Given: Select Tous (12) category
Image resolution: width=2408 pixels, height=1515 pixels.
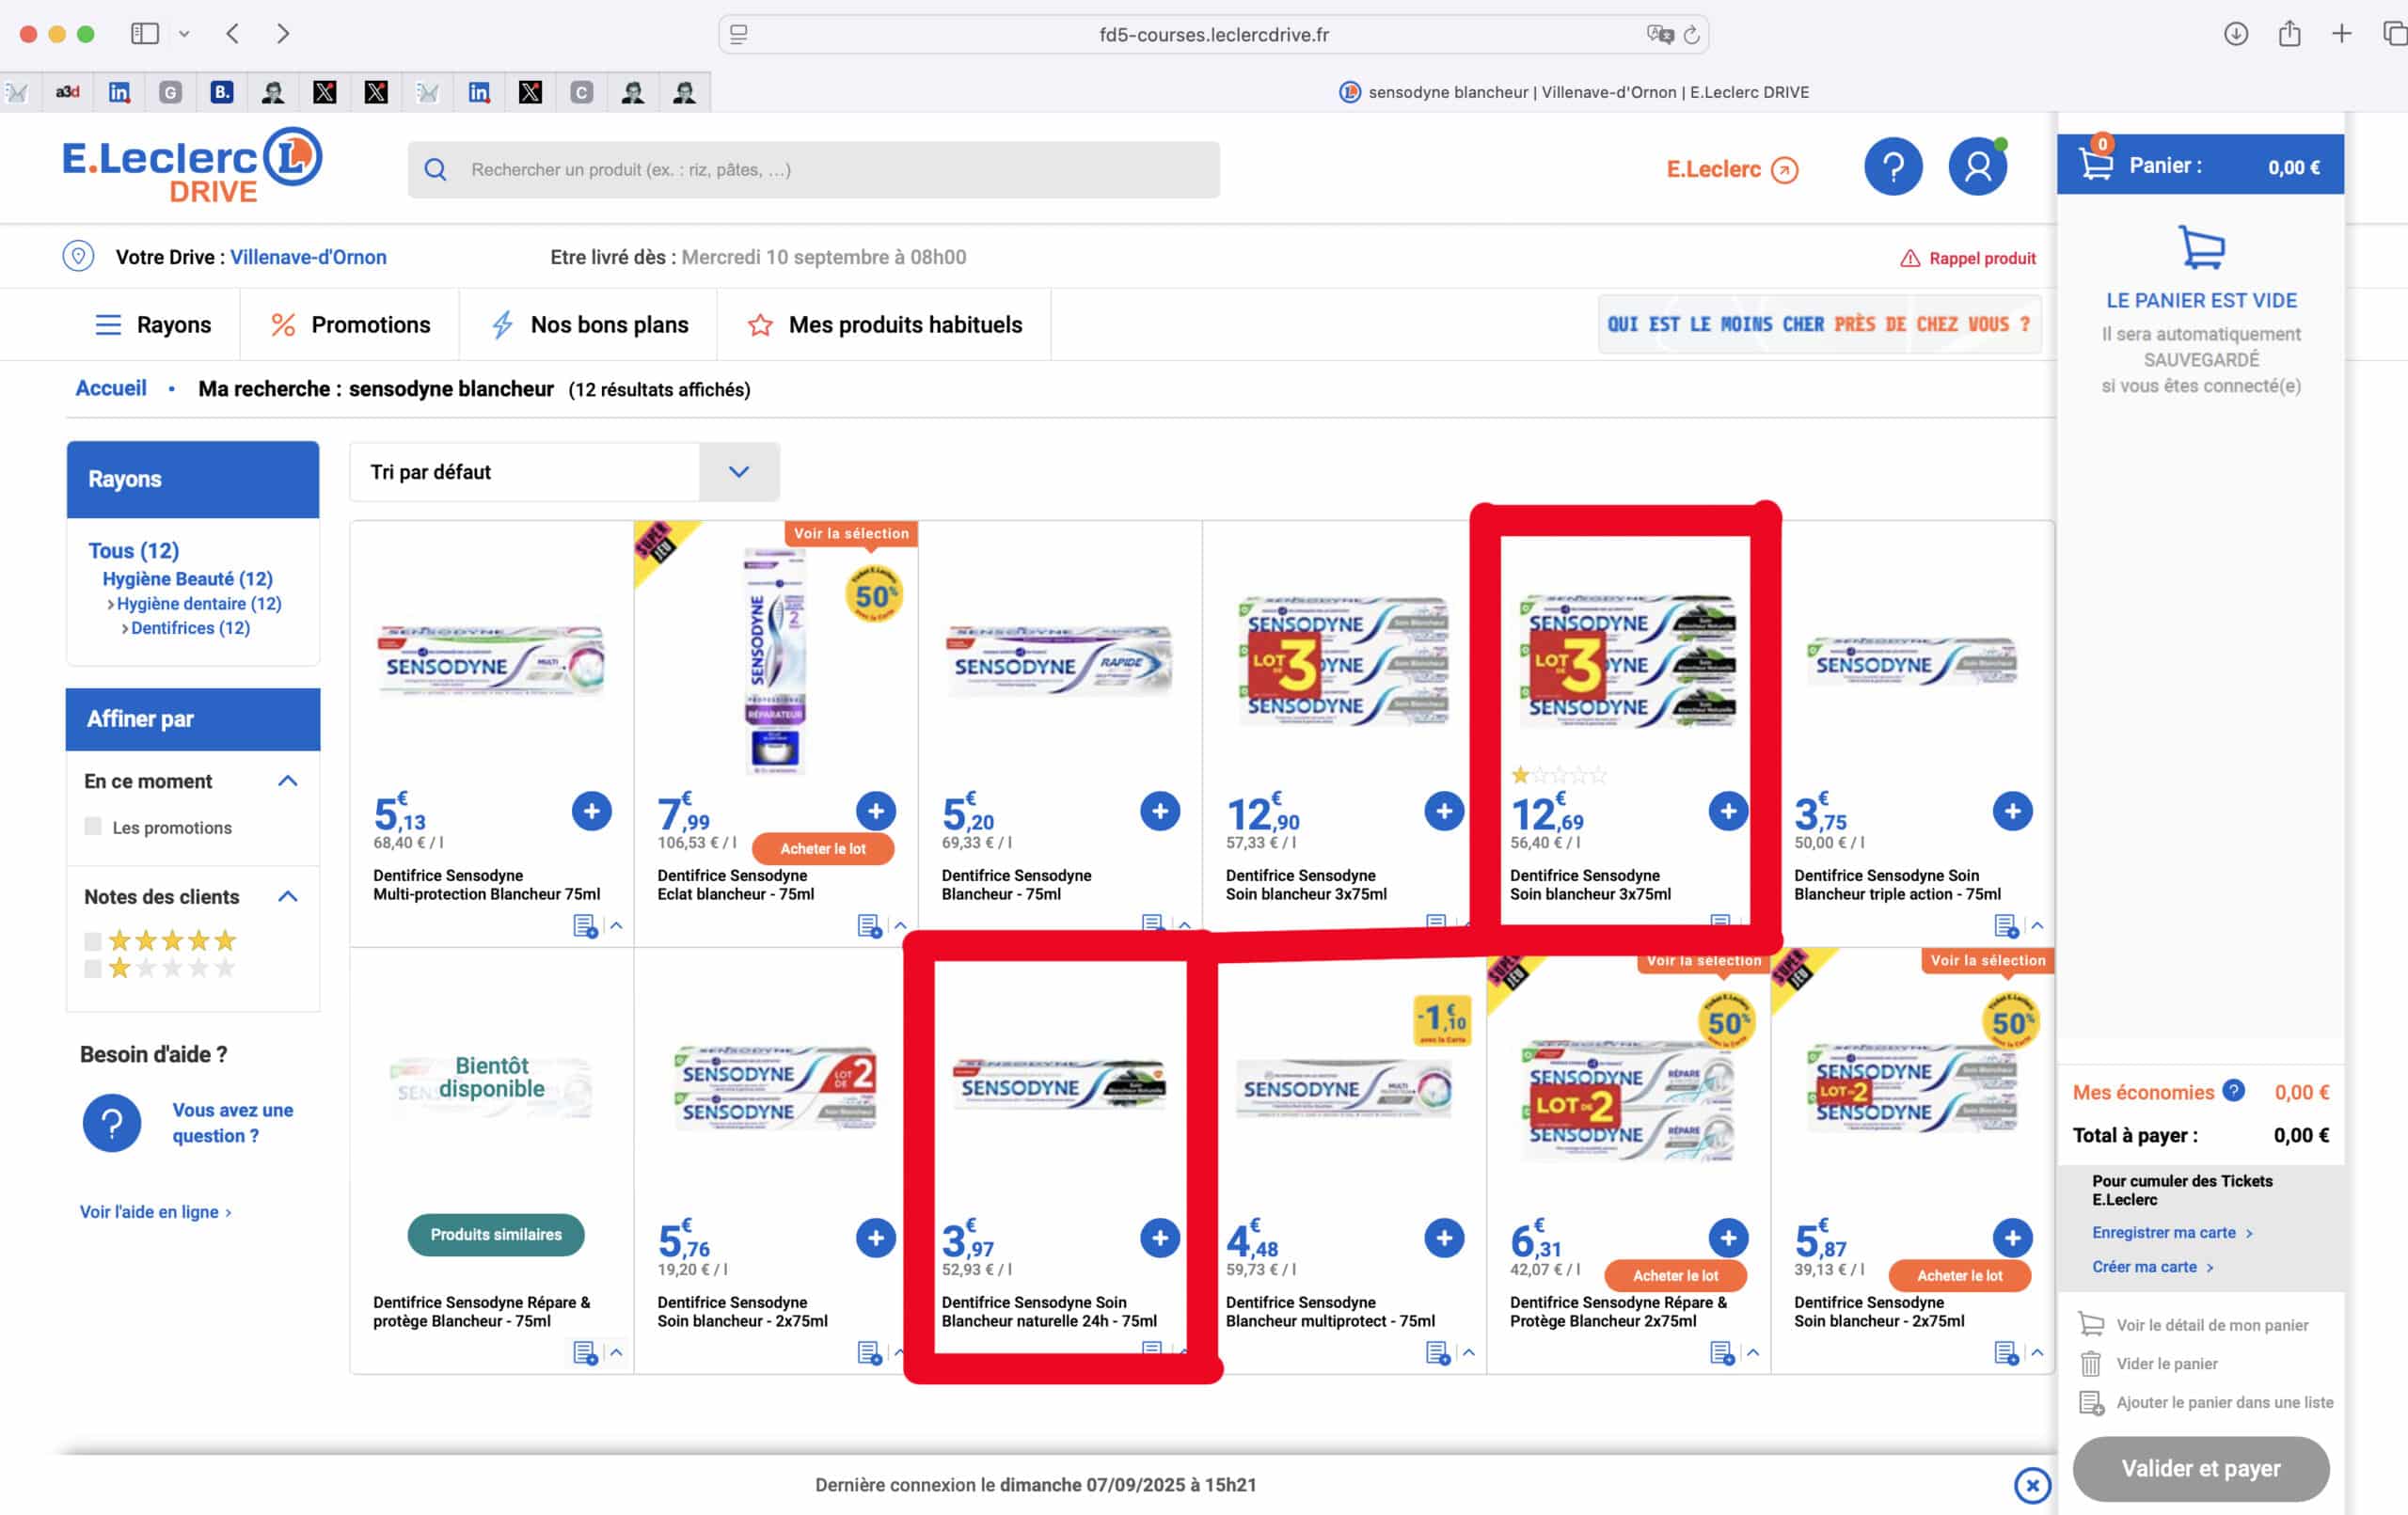Looking at the screenshot, I should click(x=133, y=551).
